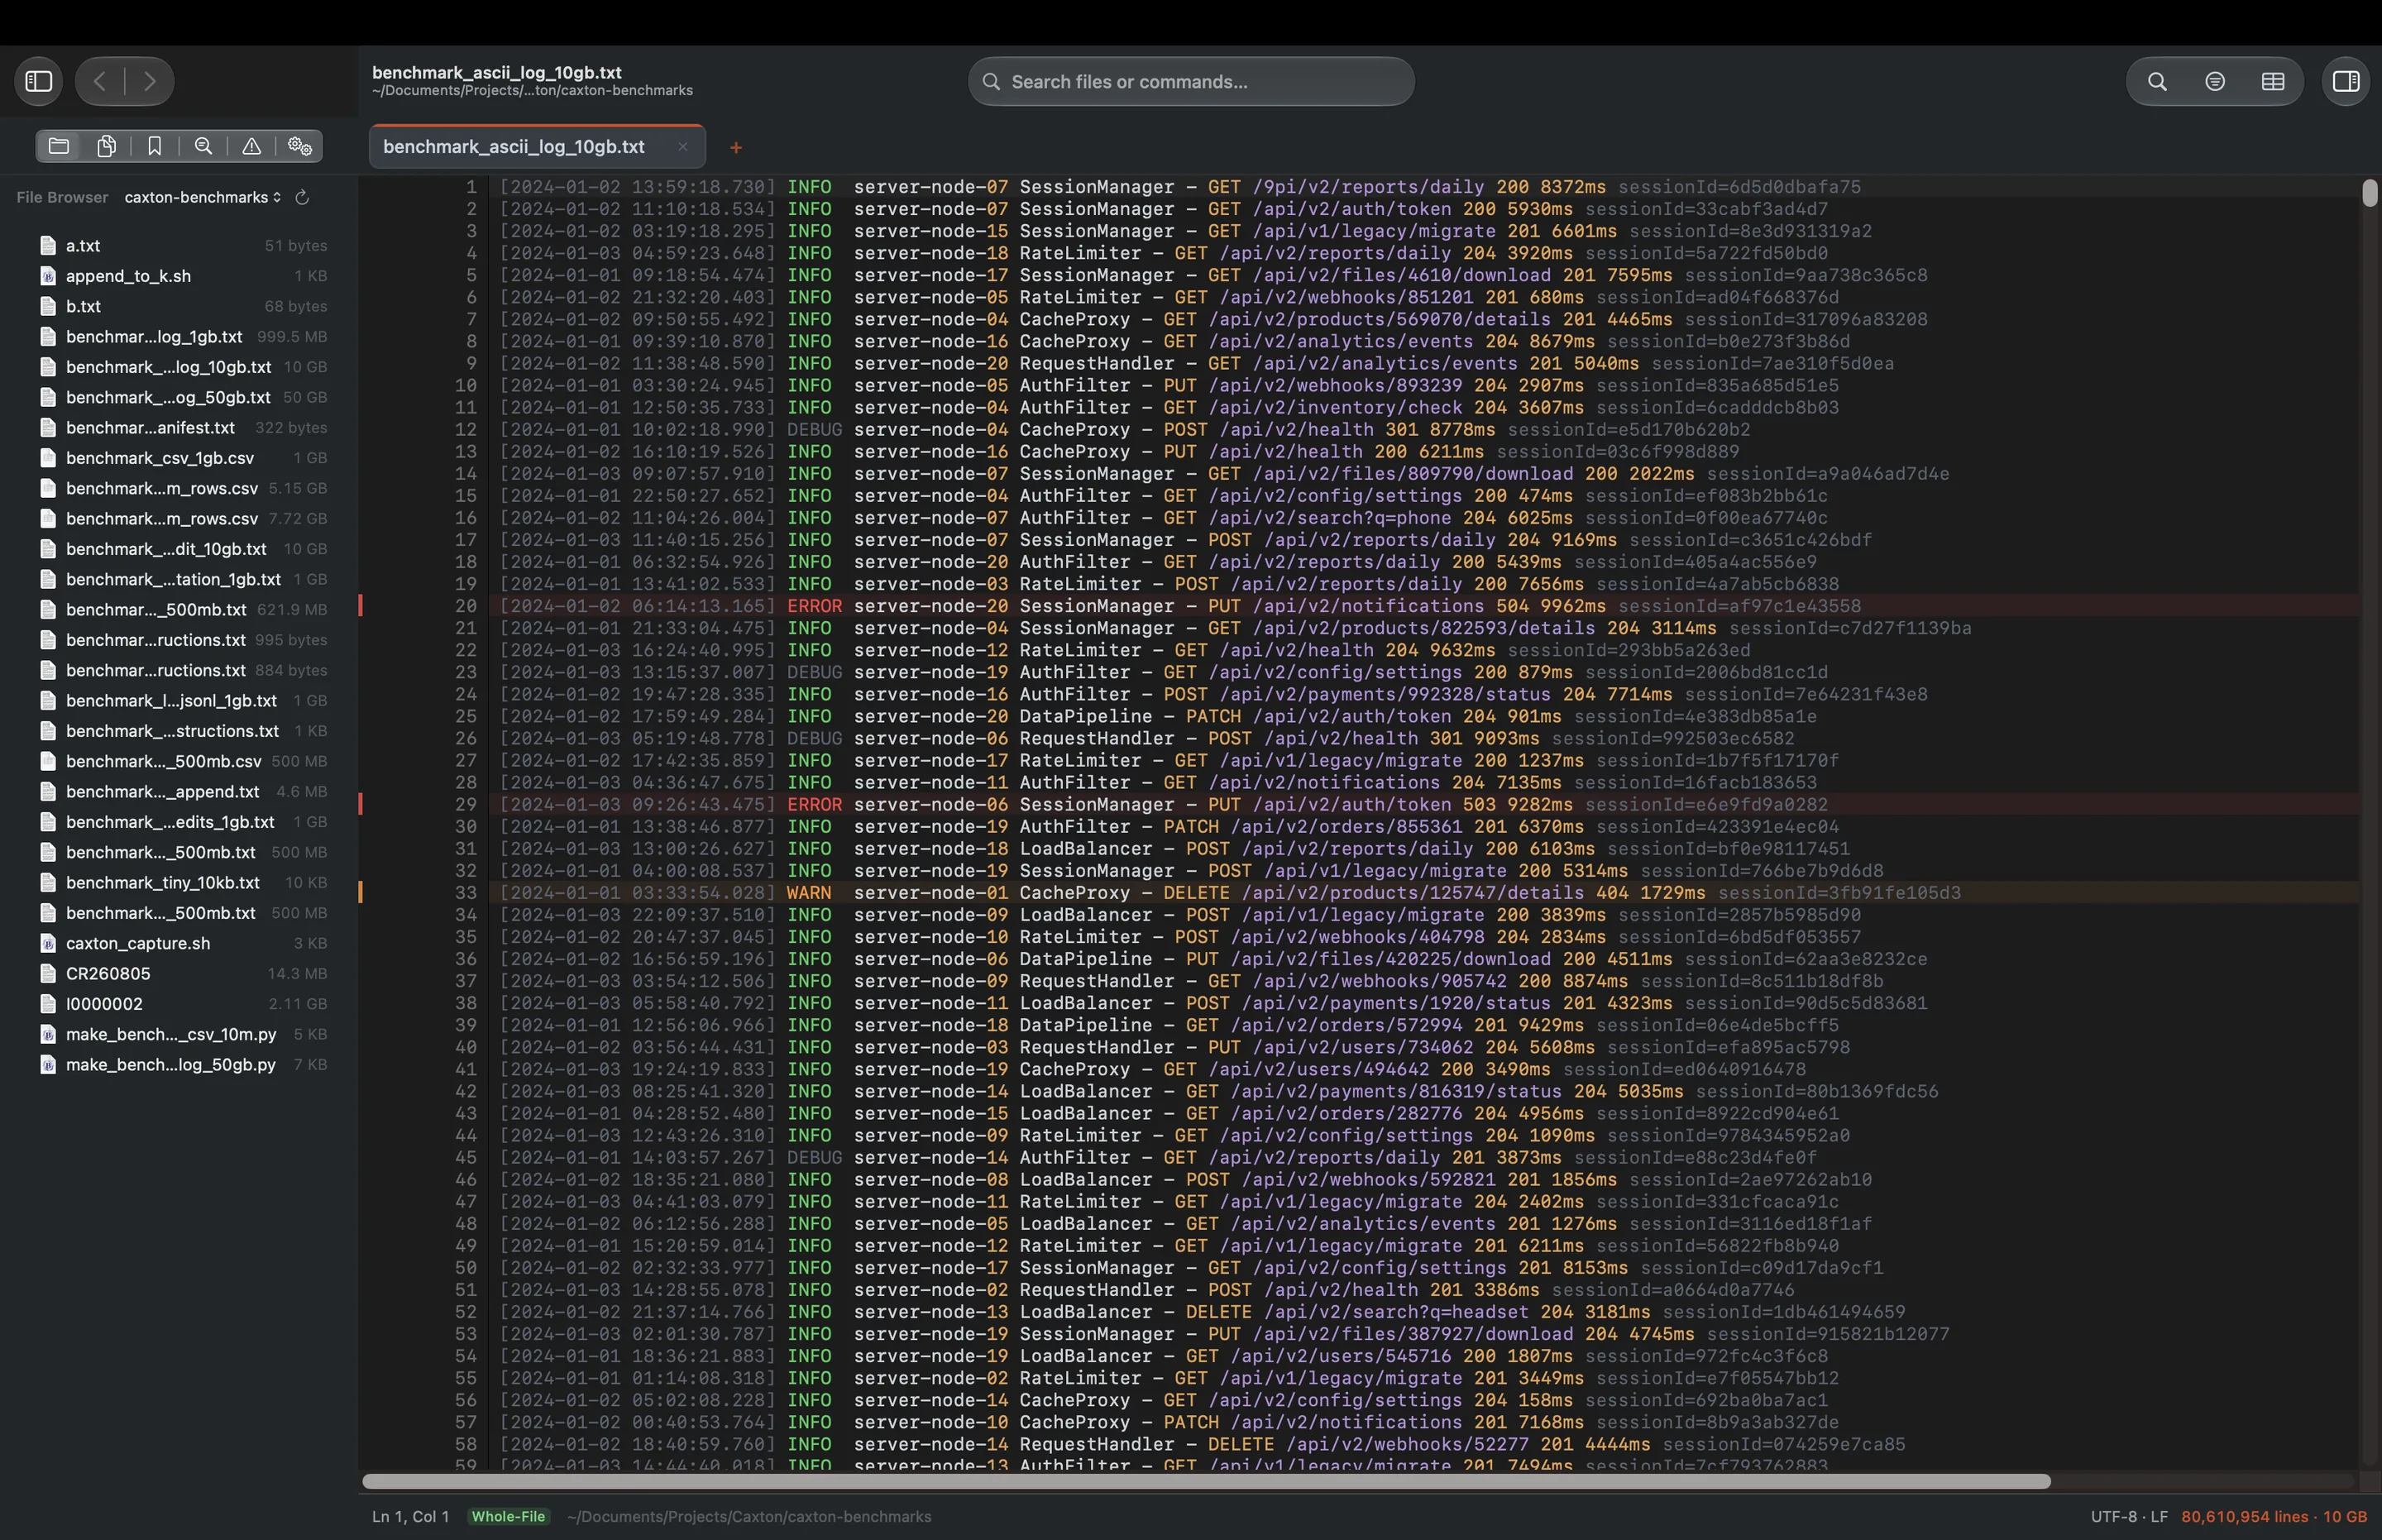Switch to the table grid view icon

point(2273,81)
